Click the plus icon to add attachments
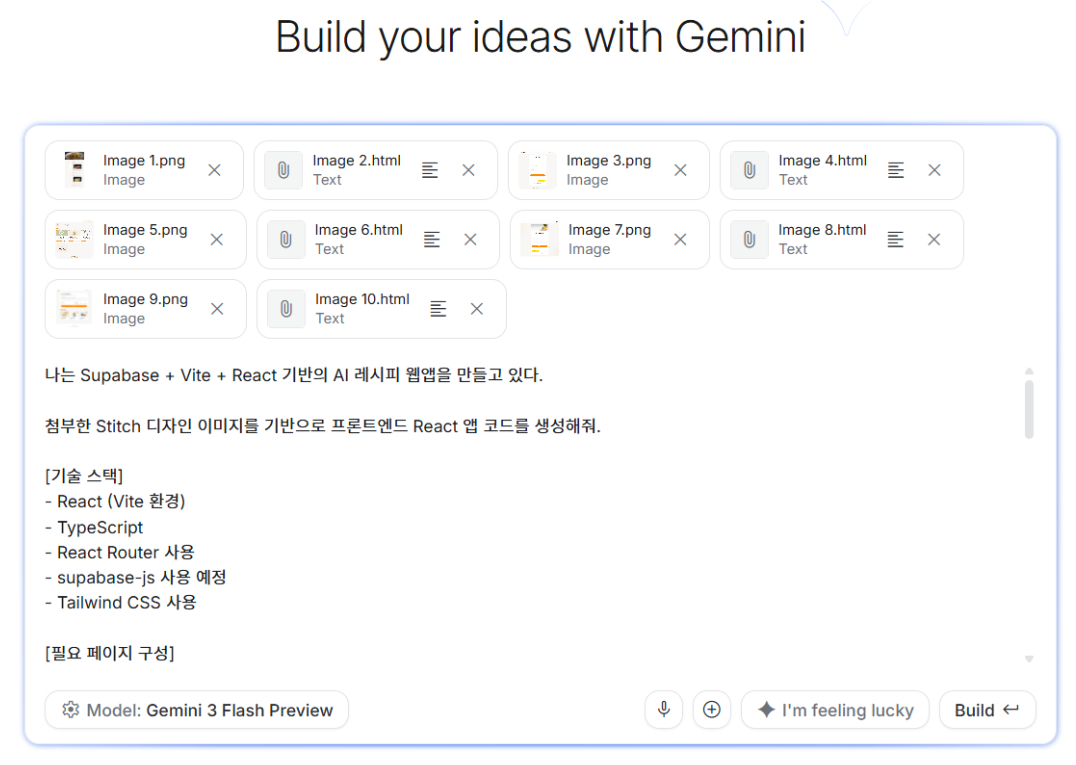The height and width of the screenshot is (765, 1076). [x=712, y=710]
